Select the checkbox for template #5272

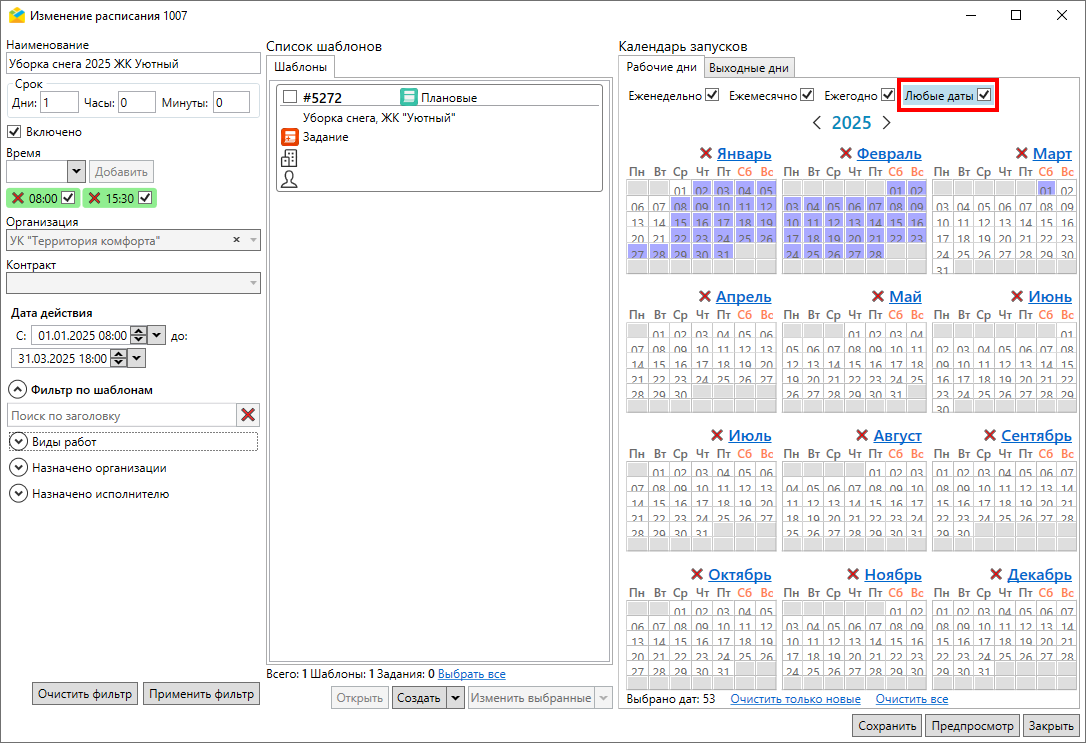(x=290, y=97)
